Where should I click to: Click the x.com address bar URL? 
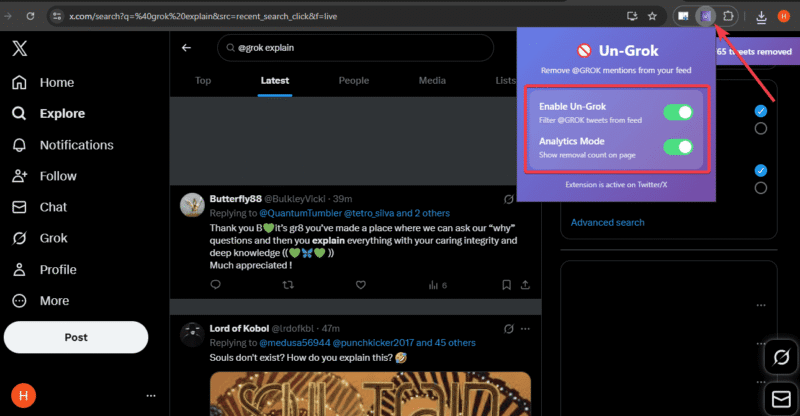(203, 16)
